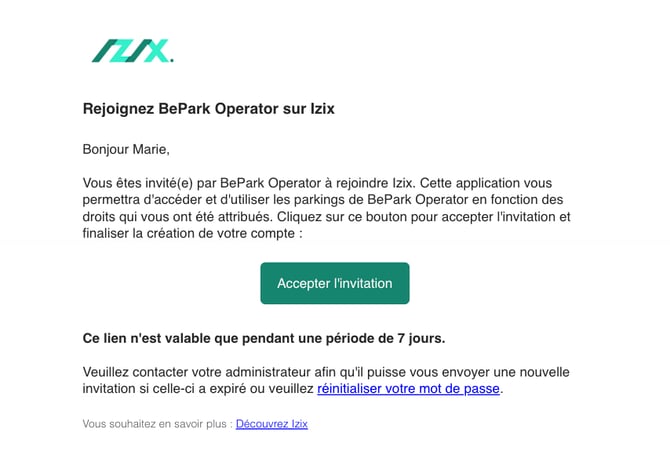Image resolution: width=670 pixels, height=451 pixels.
Task: Click the line finaliser la création de votre compte
Action: point(192,234)
